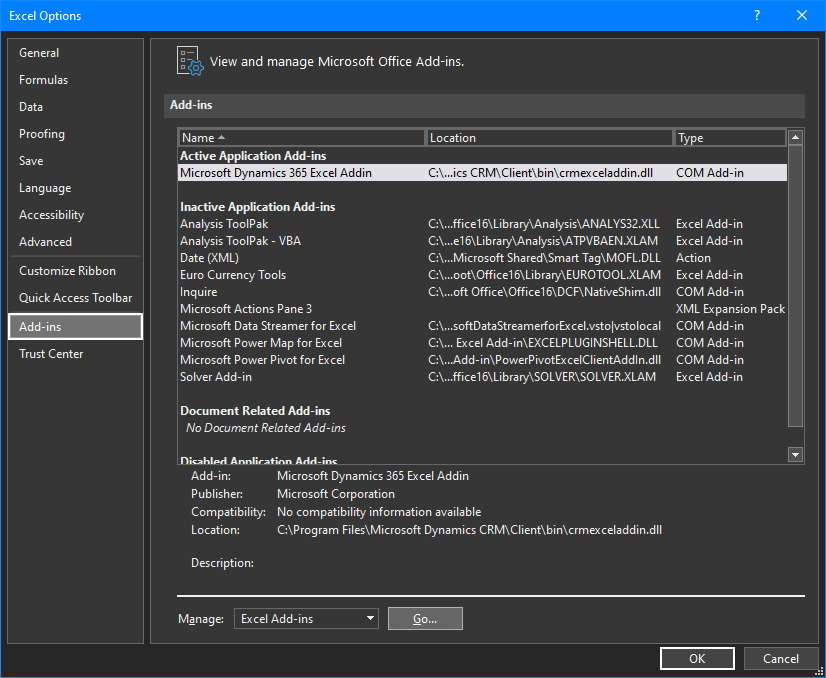Select the Add-ins category
This screenshot has width=826, height=678.
coord(75,327)
